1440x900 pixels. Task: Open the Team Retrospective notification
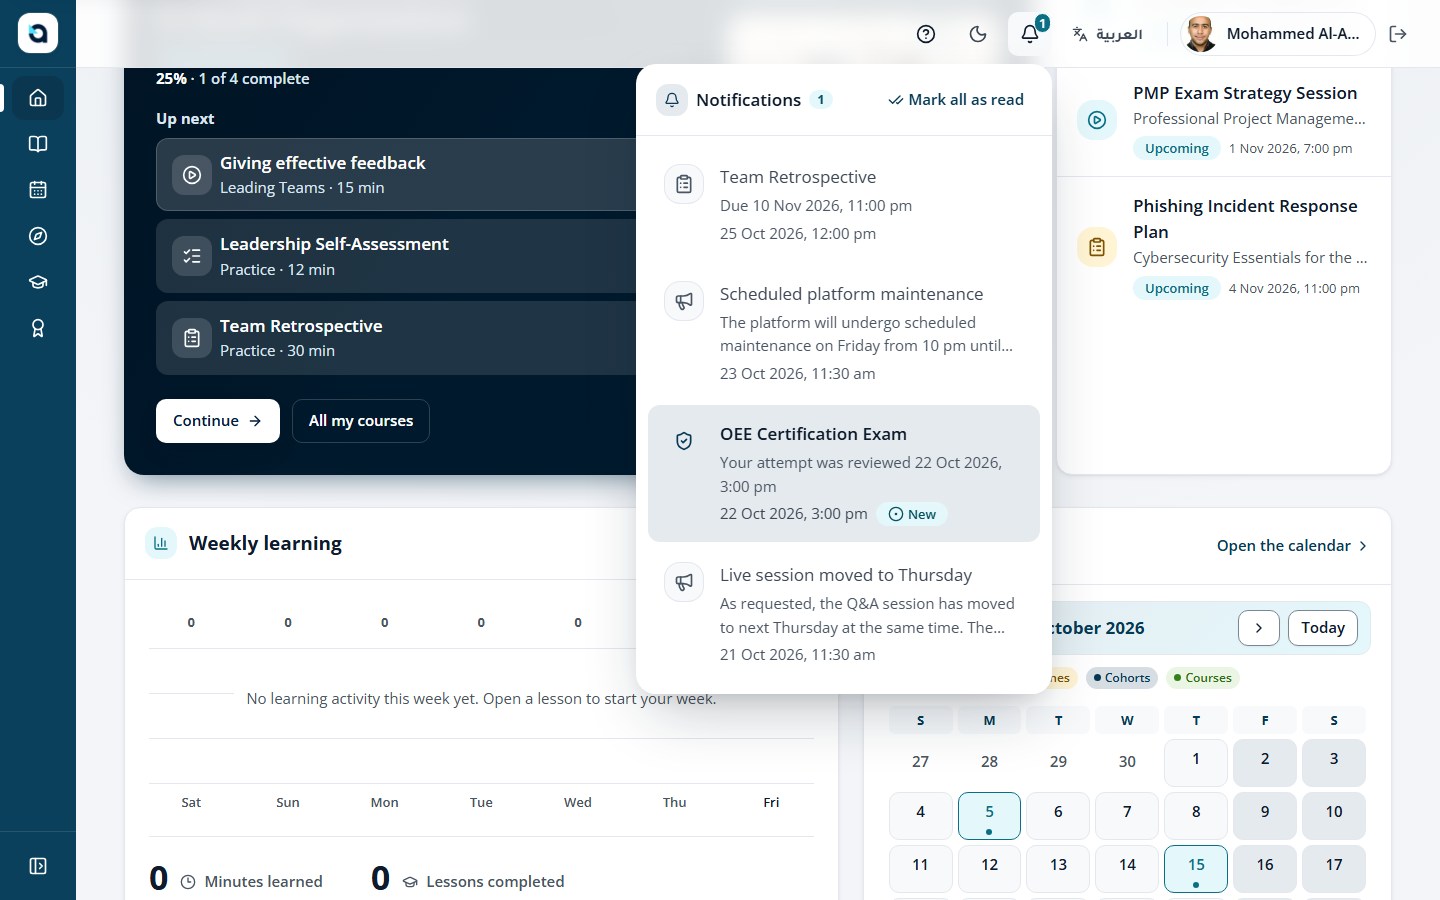tap(844, 205)
